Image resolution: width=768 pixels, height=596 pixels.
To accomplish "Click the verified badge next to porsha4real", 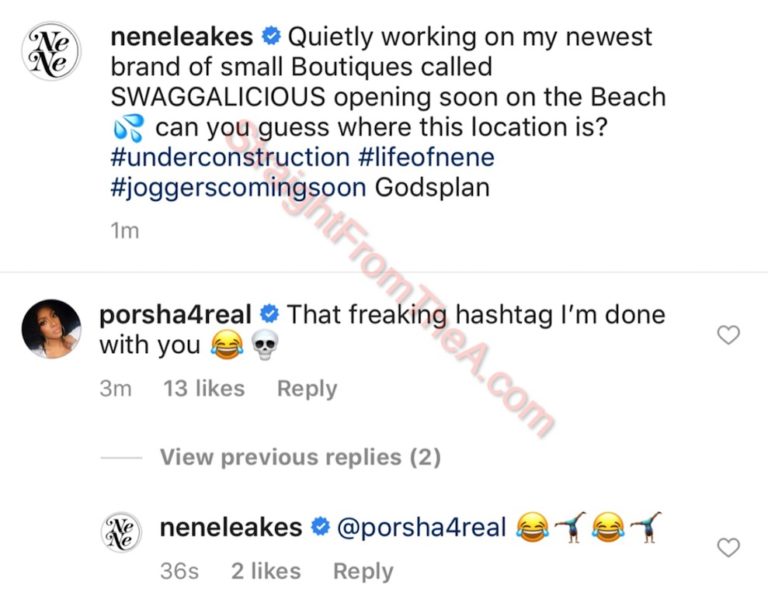I will coord(270,314).
